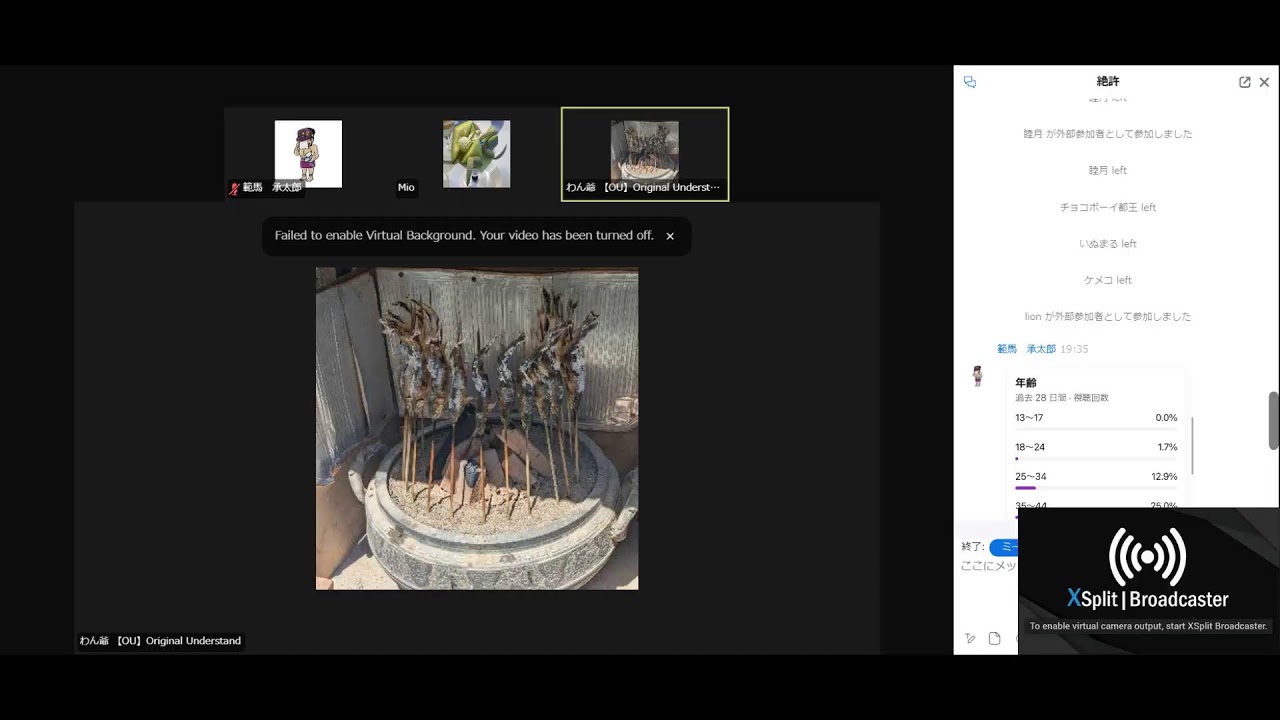Screen dimensions: 1280x720
Task: Open the 年齢 age chart image in chat
Action: pos(1096,440)
